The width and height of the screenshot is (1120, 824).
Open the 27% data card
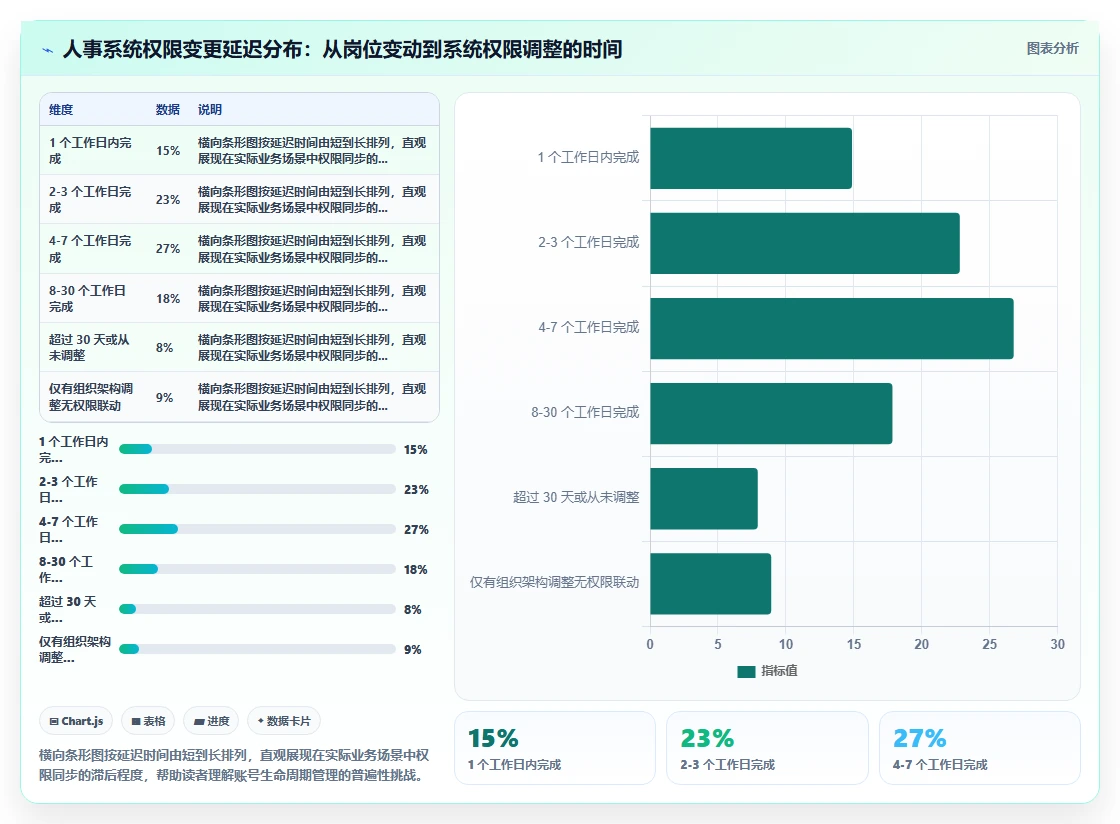point(979,748)
